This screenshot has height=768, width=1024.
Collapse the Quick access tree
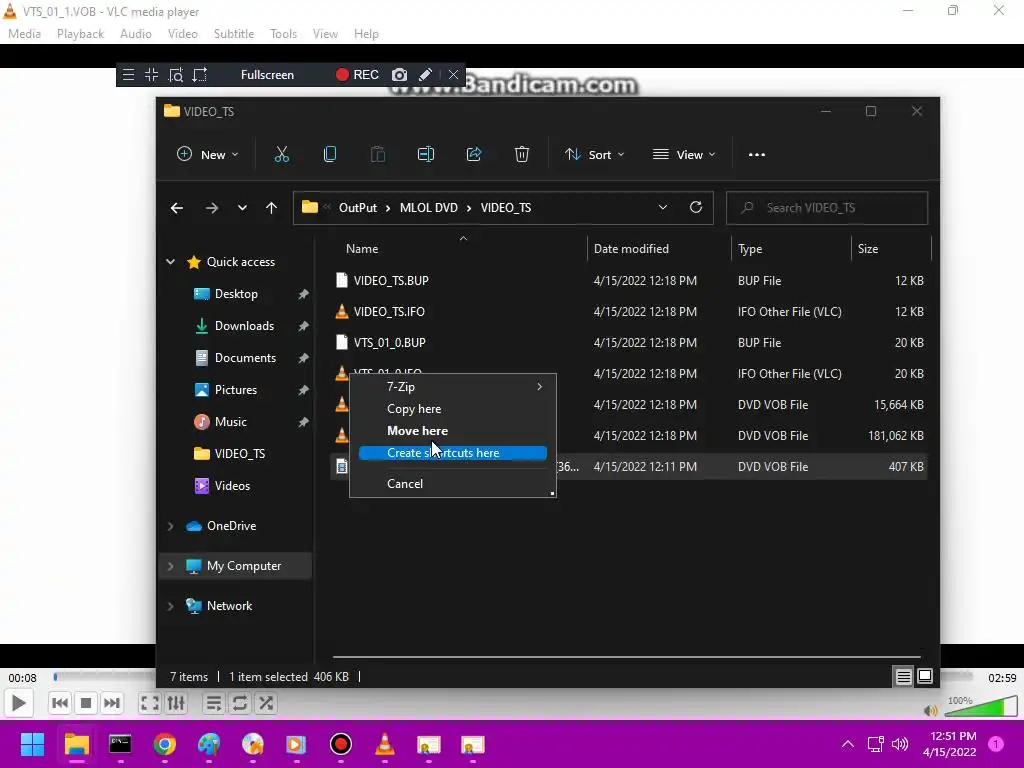pos(170,262)
